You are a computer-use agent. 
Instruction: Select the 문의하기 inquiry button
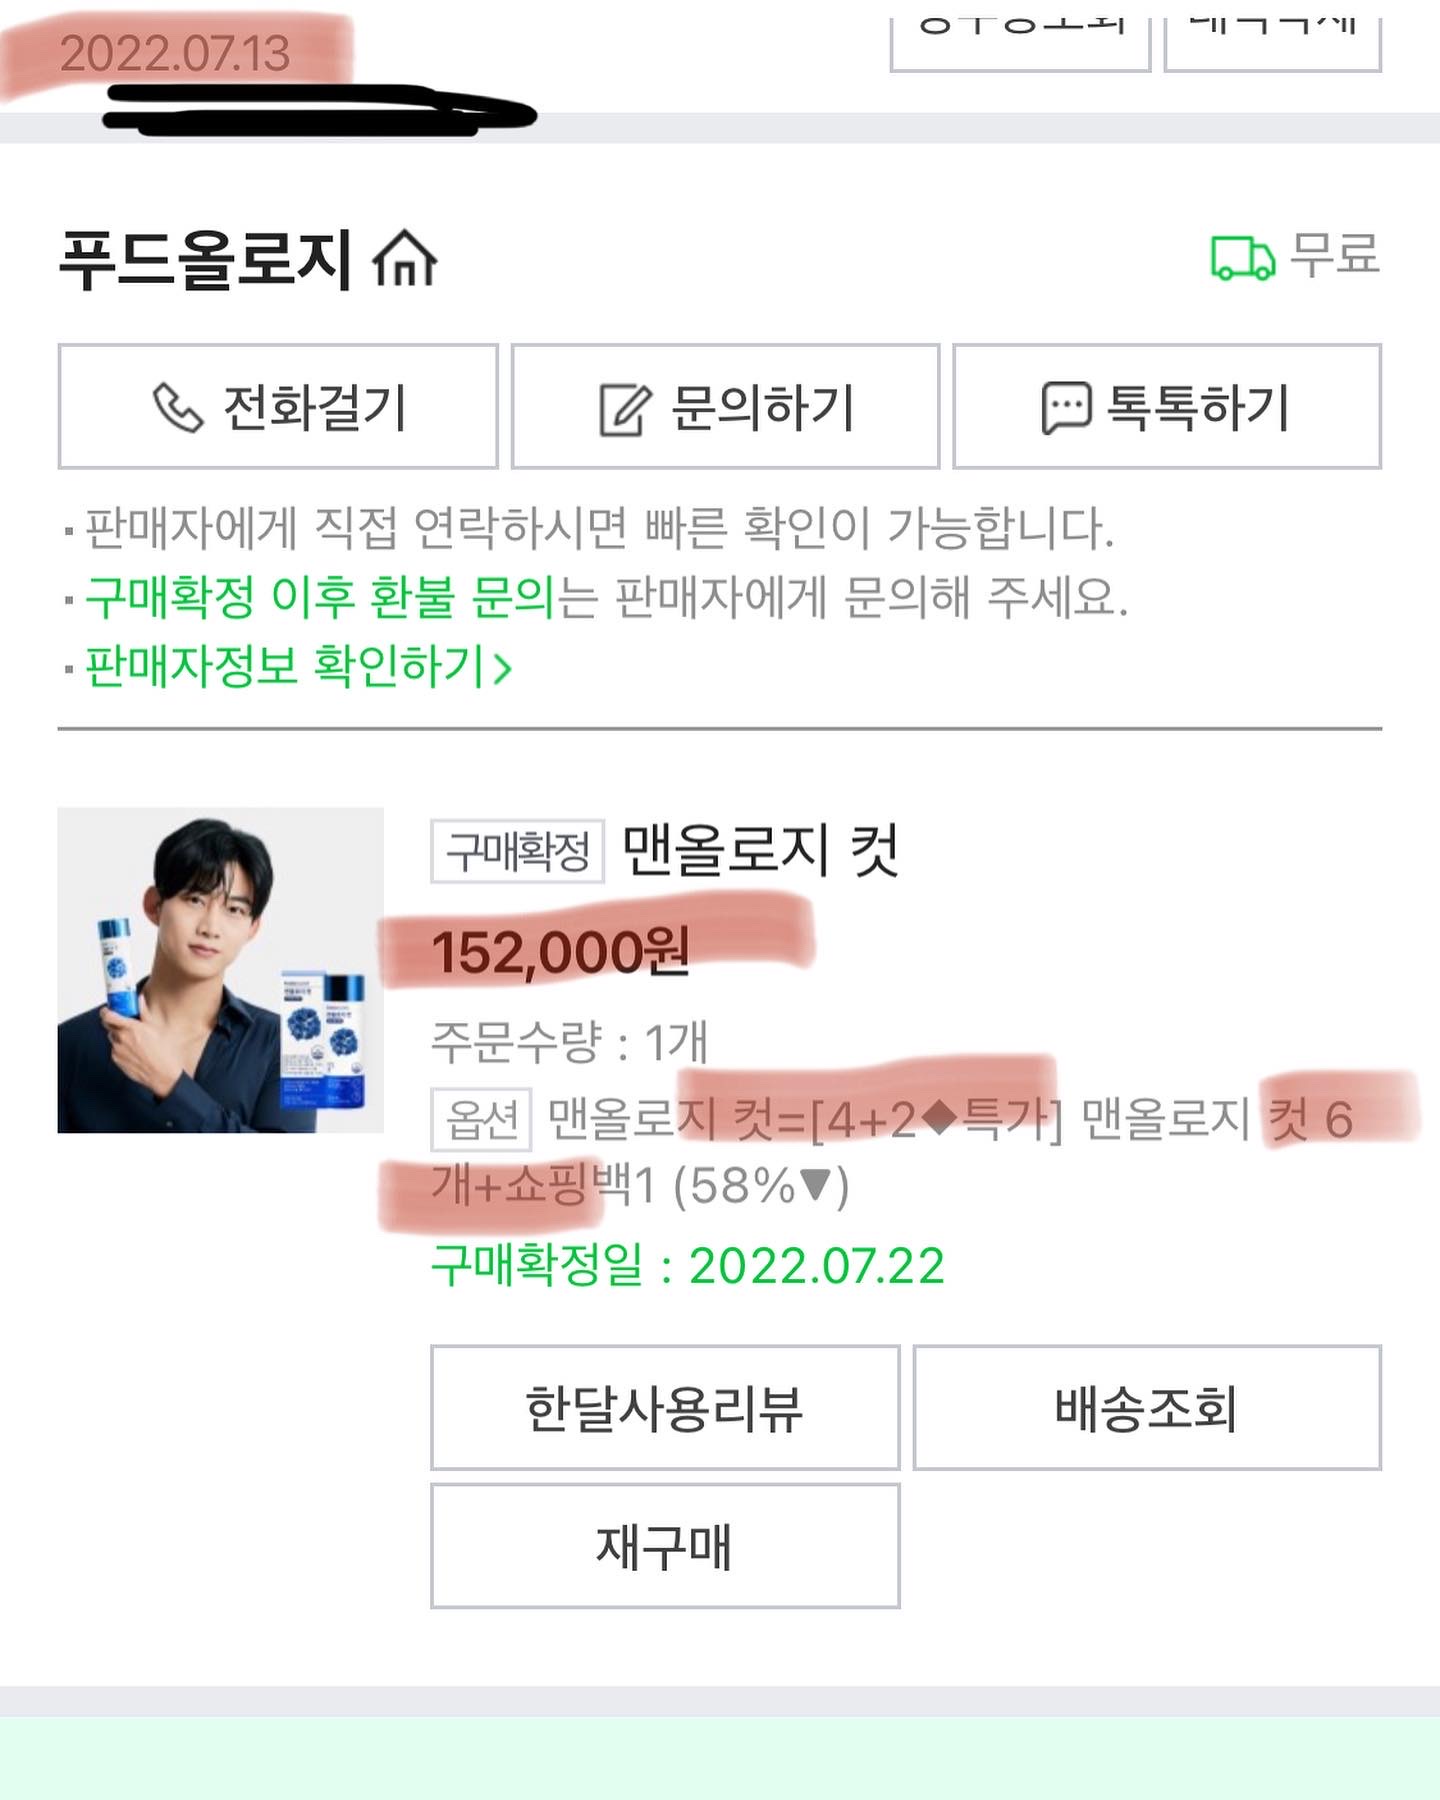click(726, 406)
